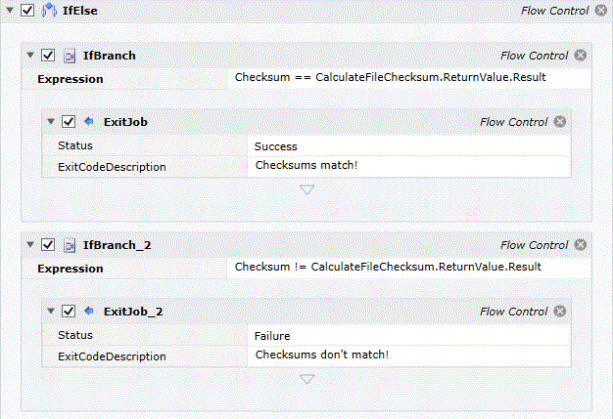Uncheck the IfElse enabled checkbox

[27, 10]
